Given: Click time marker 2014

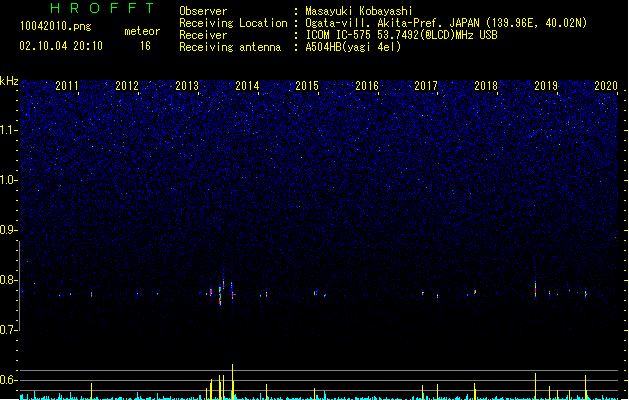Looking at the screenshot, I should (x=247, y=86).
